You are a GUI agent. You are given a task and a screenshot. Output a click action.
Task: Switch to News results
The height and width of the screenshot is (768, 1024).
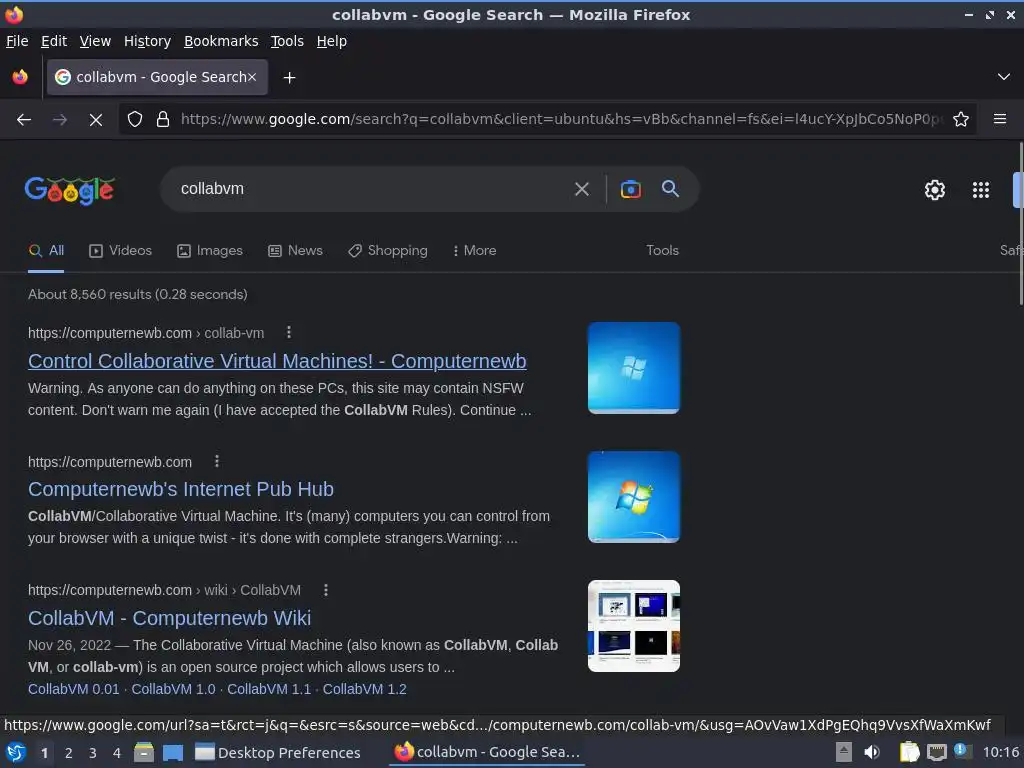[295, 251]
